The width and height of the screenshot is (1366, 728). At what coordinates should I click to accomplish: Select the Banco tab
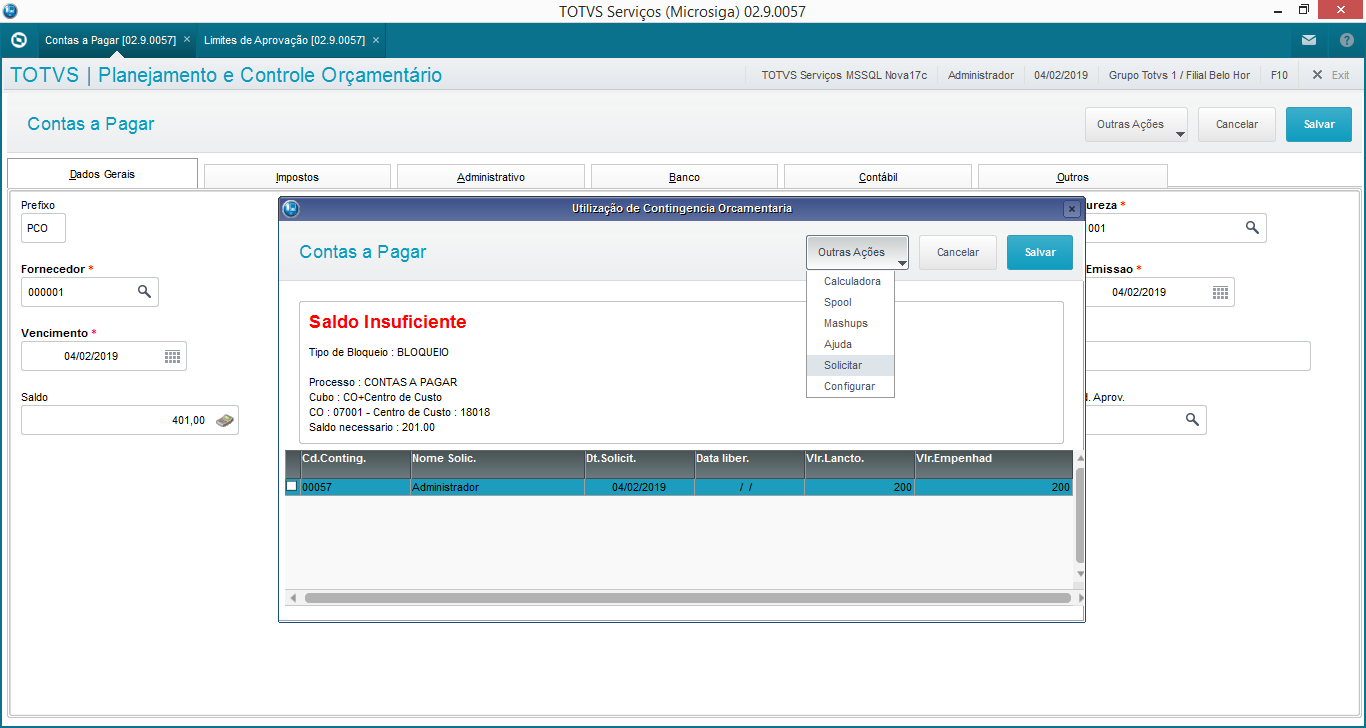coord(684,177)
